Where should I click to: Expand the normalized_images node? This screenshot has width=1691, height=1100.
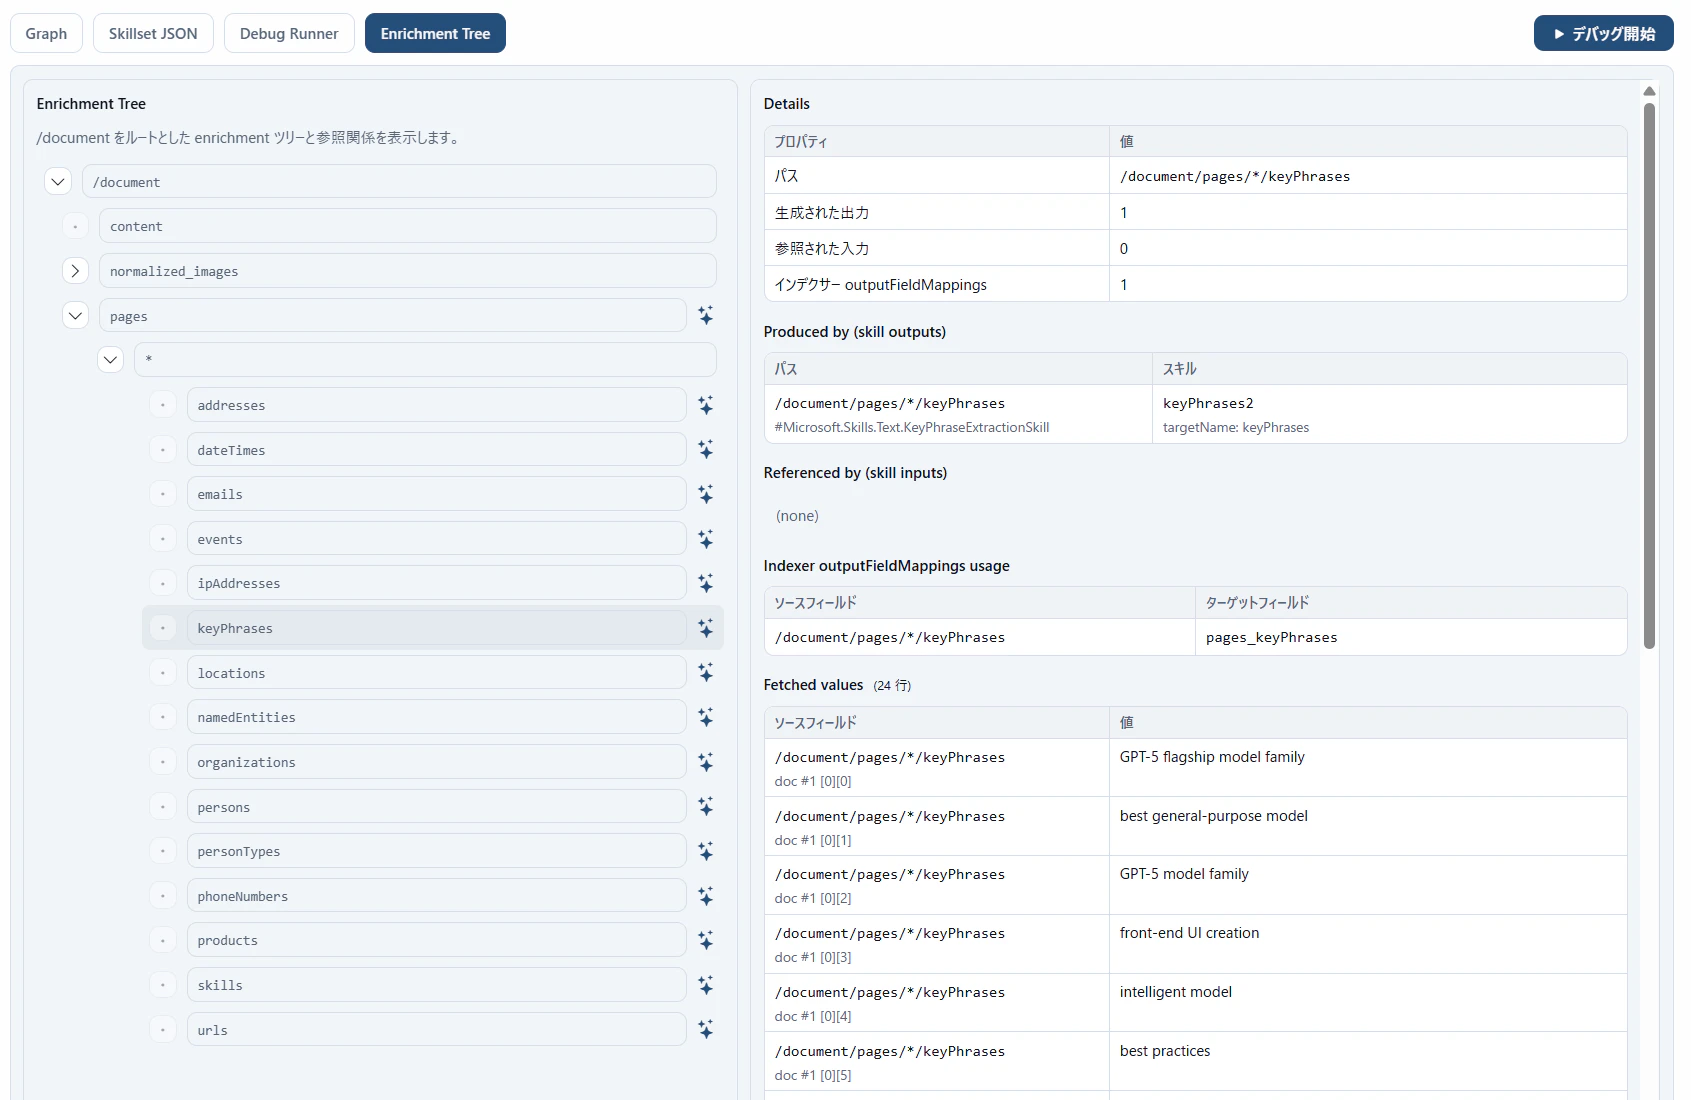(75, 271)
